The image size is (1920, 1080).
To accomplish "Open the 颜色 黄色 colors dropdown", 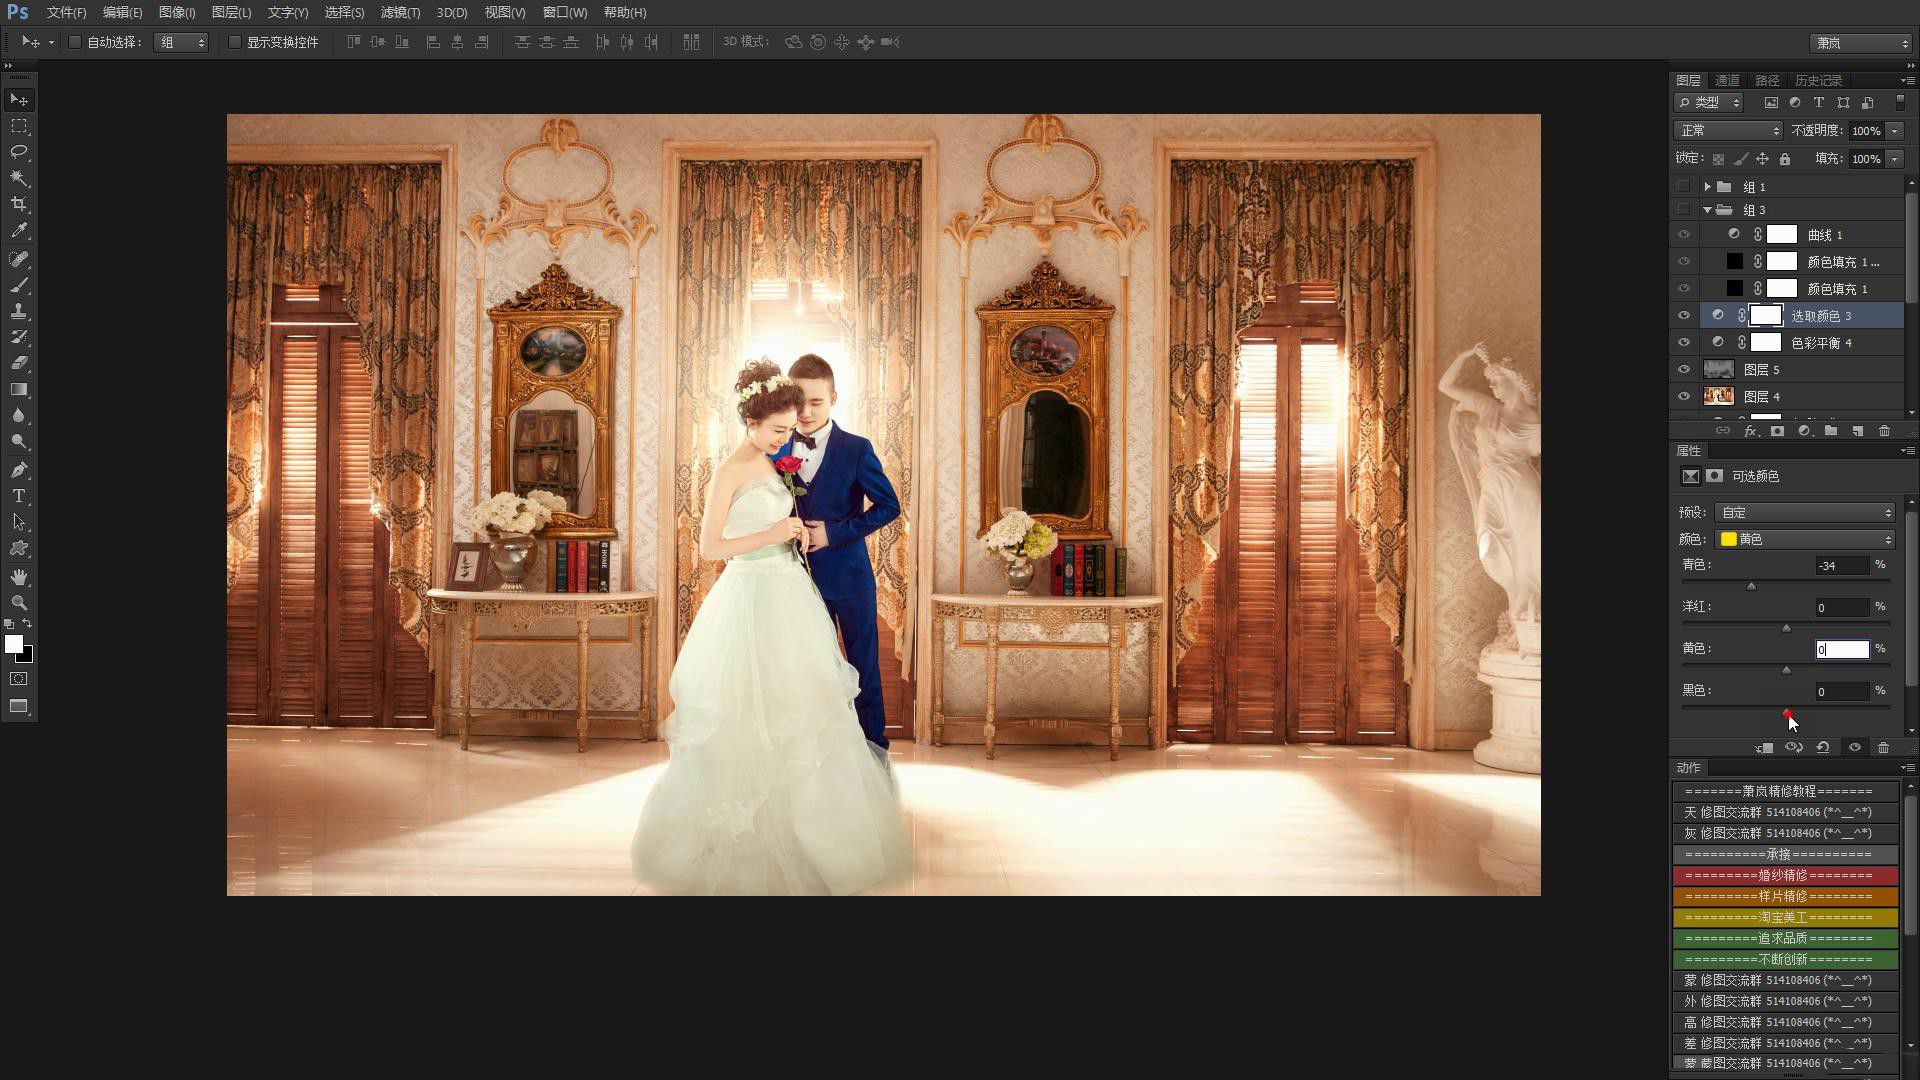I will point(1805,539).
